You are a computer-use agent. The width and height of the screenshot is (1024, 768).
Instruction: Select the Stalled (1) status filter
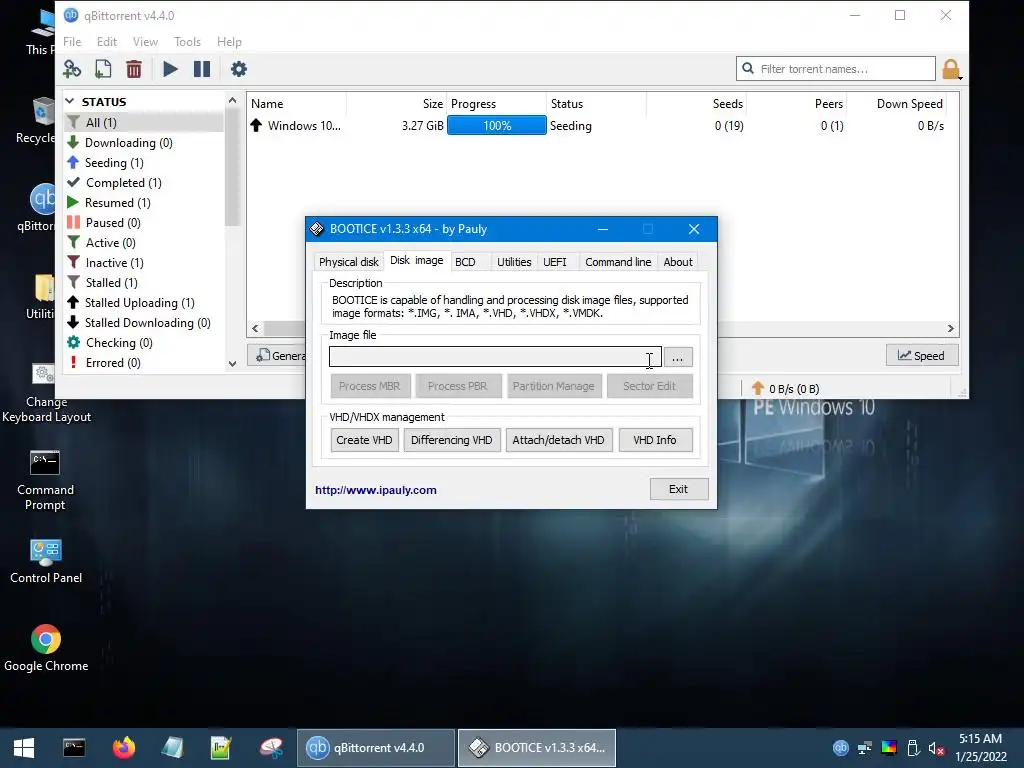point(111,283)
